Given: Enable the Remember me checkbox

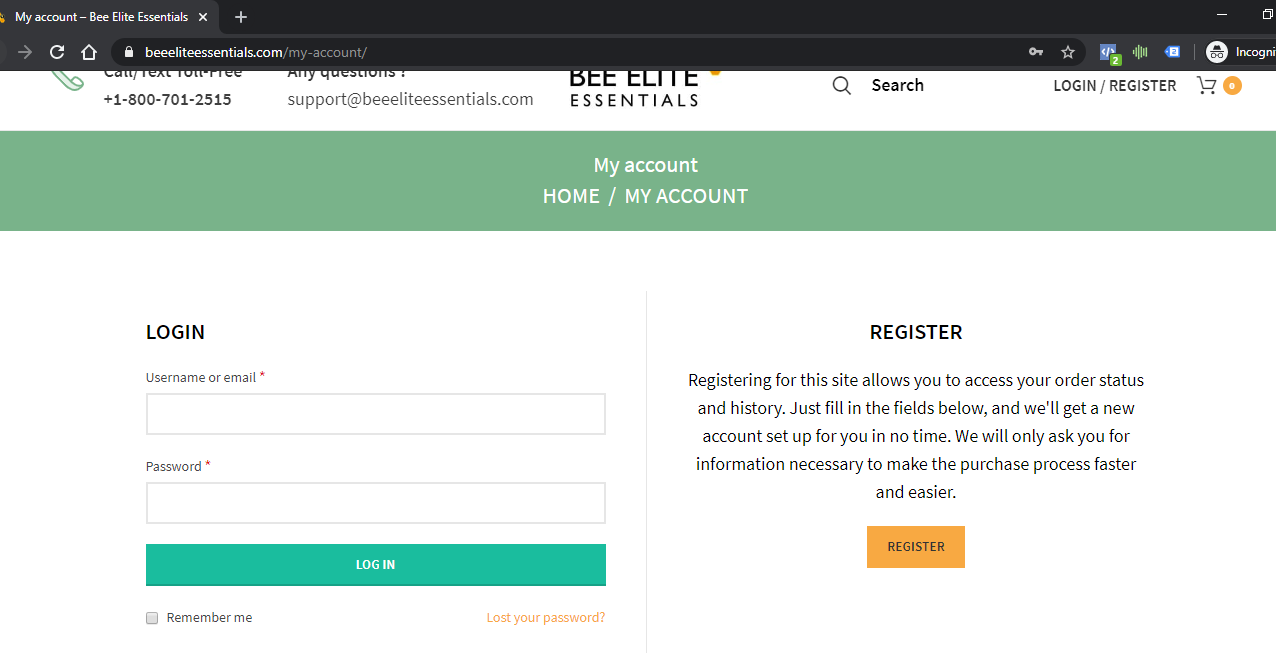Looking at the screenshot, I should pyautogui.click(x=152, y=618).
